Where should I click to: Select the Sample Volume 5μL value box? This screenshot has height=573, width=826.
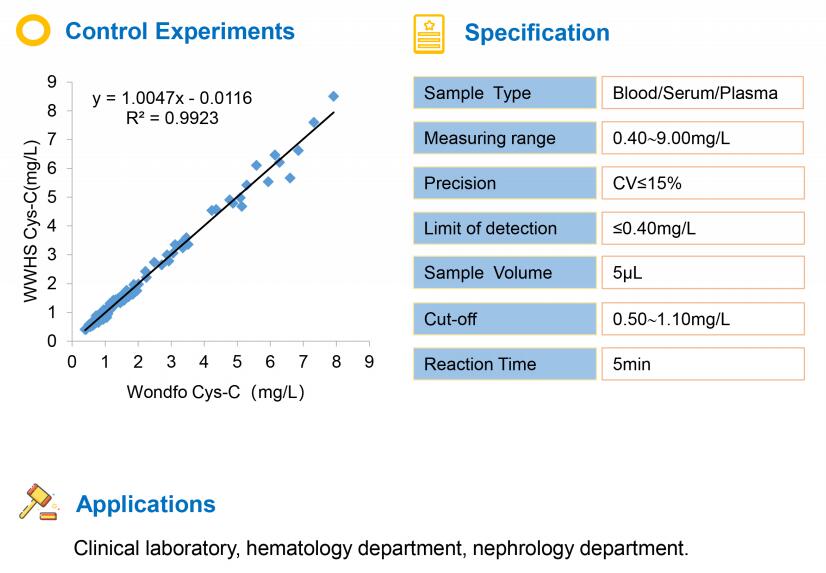click(703, 272)
